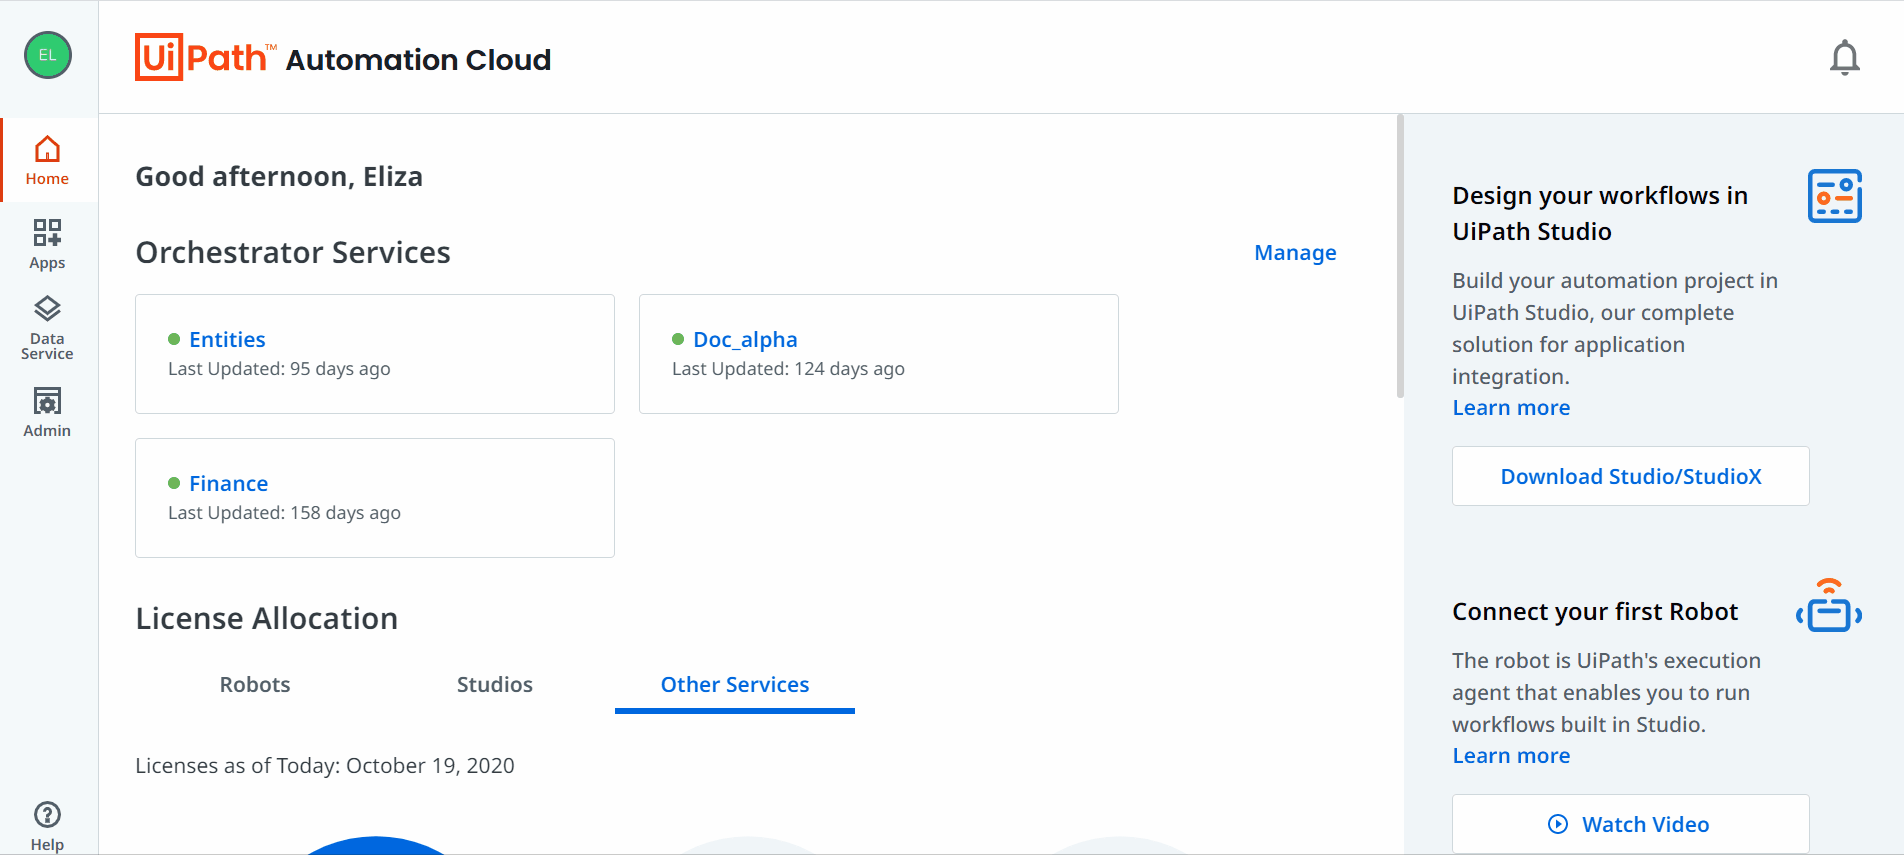The height and width of the screenshot is (855, 1904).
Task: Open the notifications bell
Action: click(1844, 58)
